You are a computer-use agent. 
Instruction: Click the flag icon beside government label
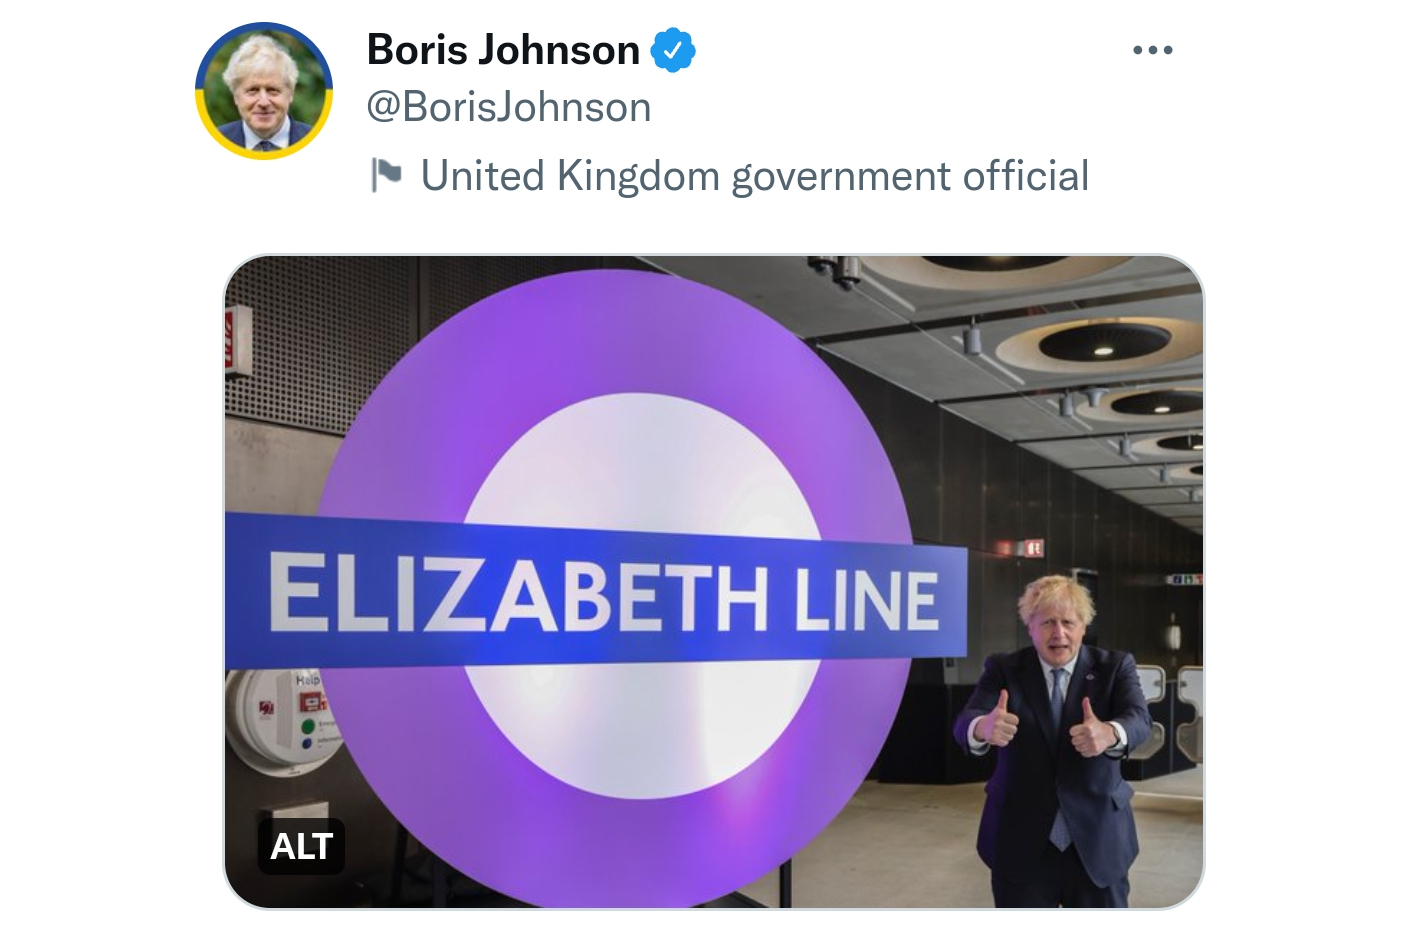coord(386,175)
